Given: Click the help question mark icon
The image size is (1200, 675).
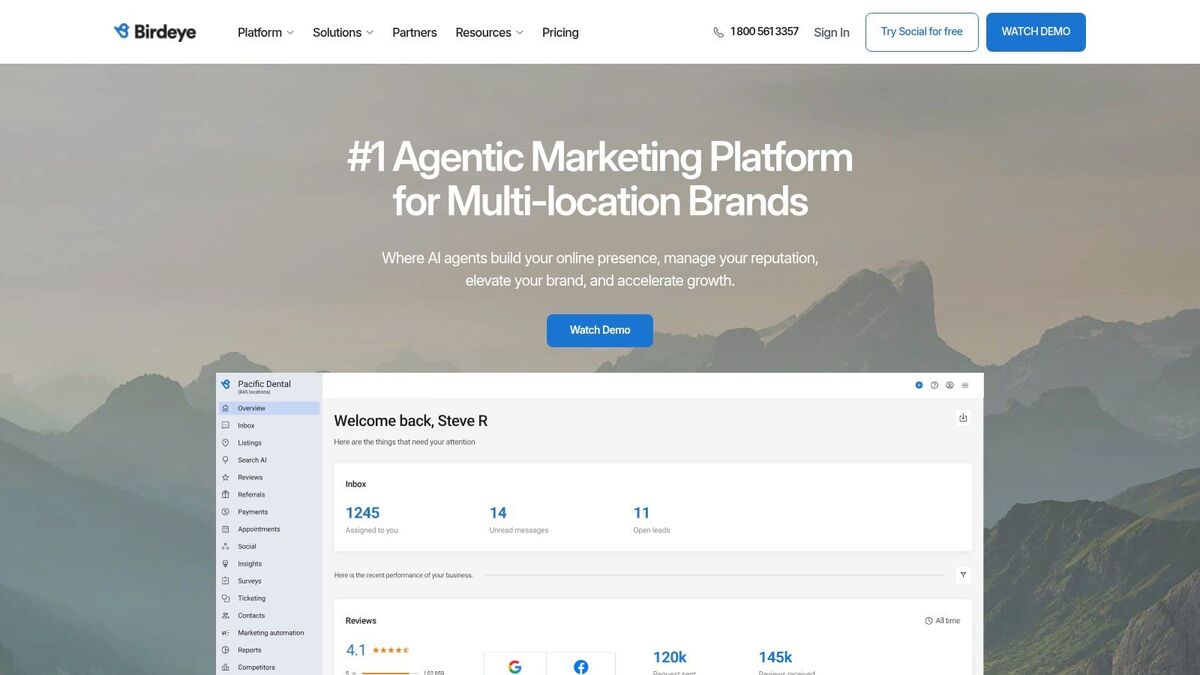Looking at the screenshot, I should coord(934,385).
